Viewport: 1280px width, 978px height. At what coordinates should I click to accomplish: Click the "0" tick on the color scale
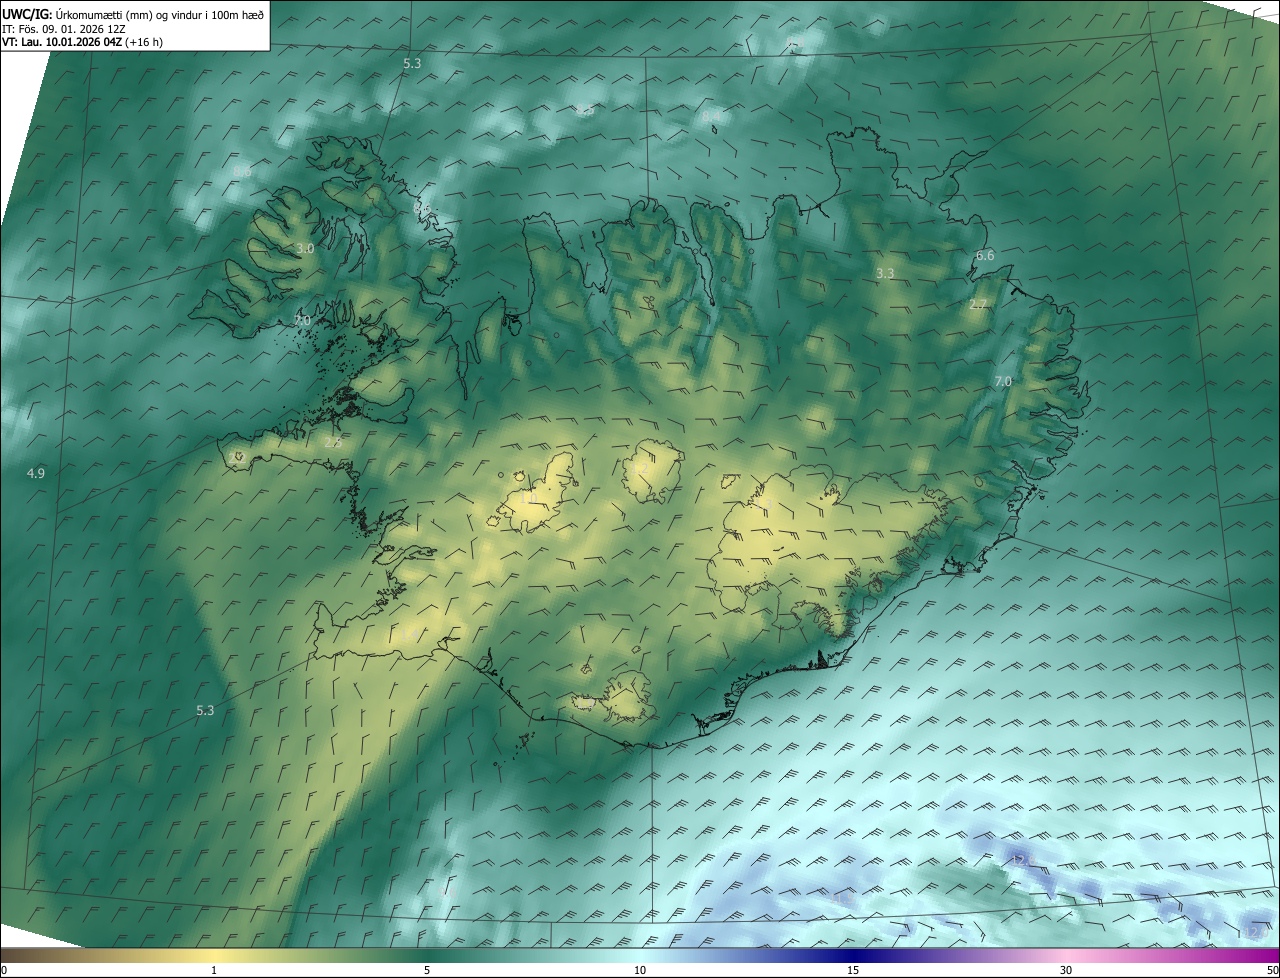pos(4,970)
